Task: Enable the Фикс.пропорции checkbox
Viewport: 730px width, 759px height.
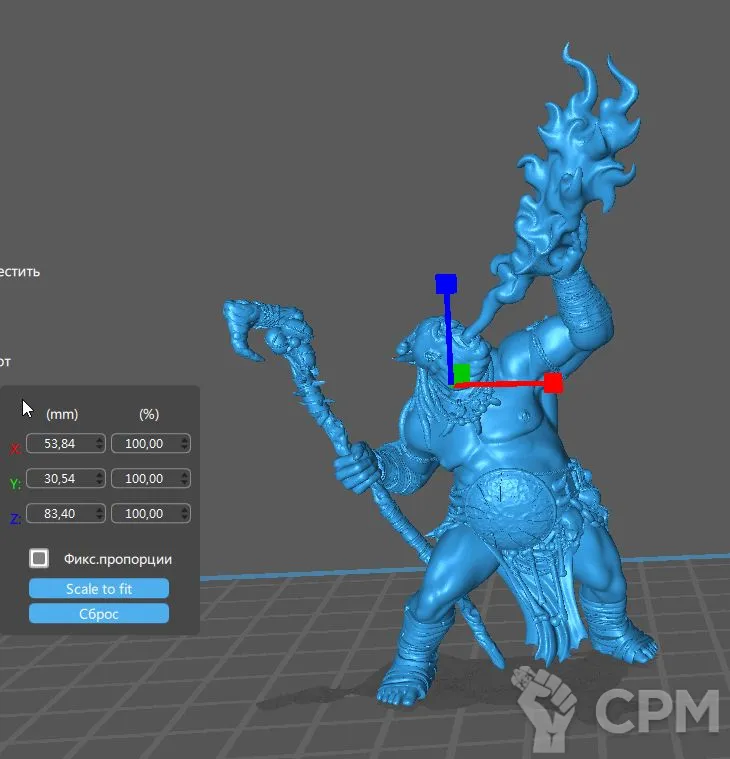Action: pyautogui.click(x=40, y=559)
